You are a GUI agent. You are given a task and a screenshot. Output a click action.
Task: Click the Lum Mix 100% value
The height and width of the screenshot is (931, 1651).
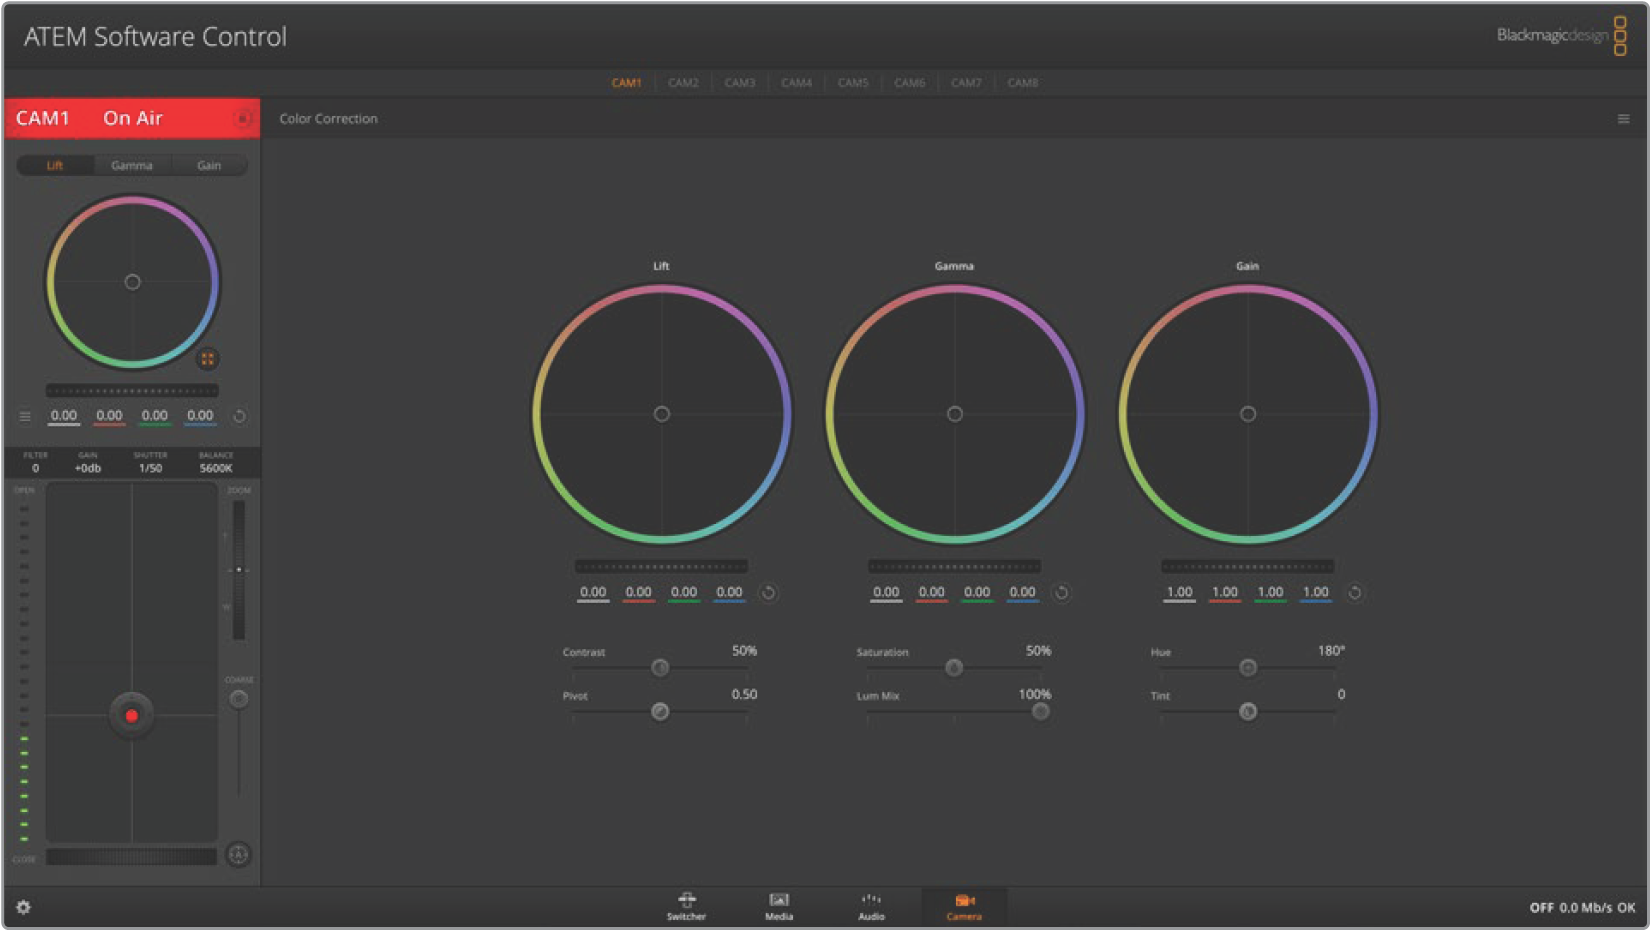pos(1035,695)
